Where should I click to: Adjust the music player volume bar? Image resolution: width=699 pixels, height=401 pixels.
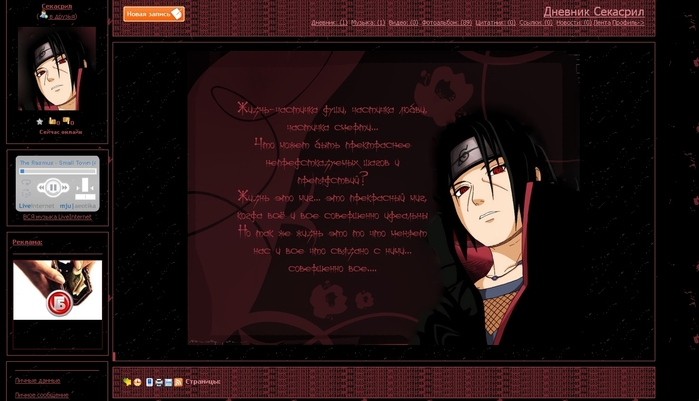tap(85, 184)
